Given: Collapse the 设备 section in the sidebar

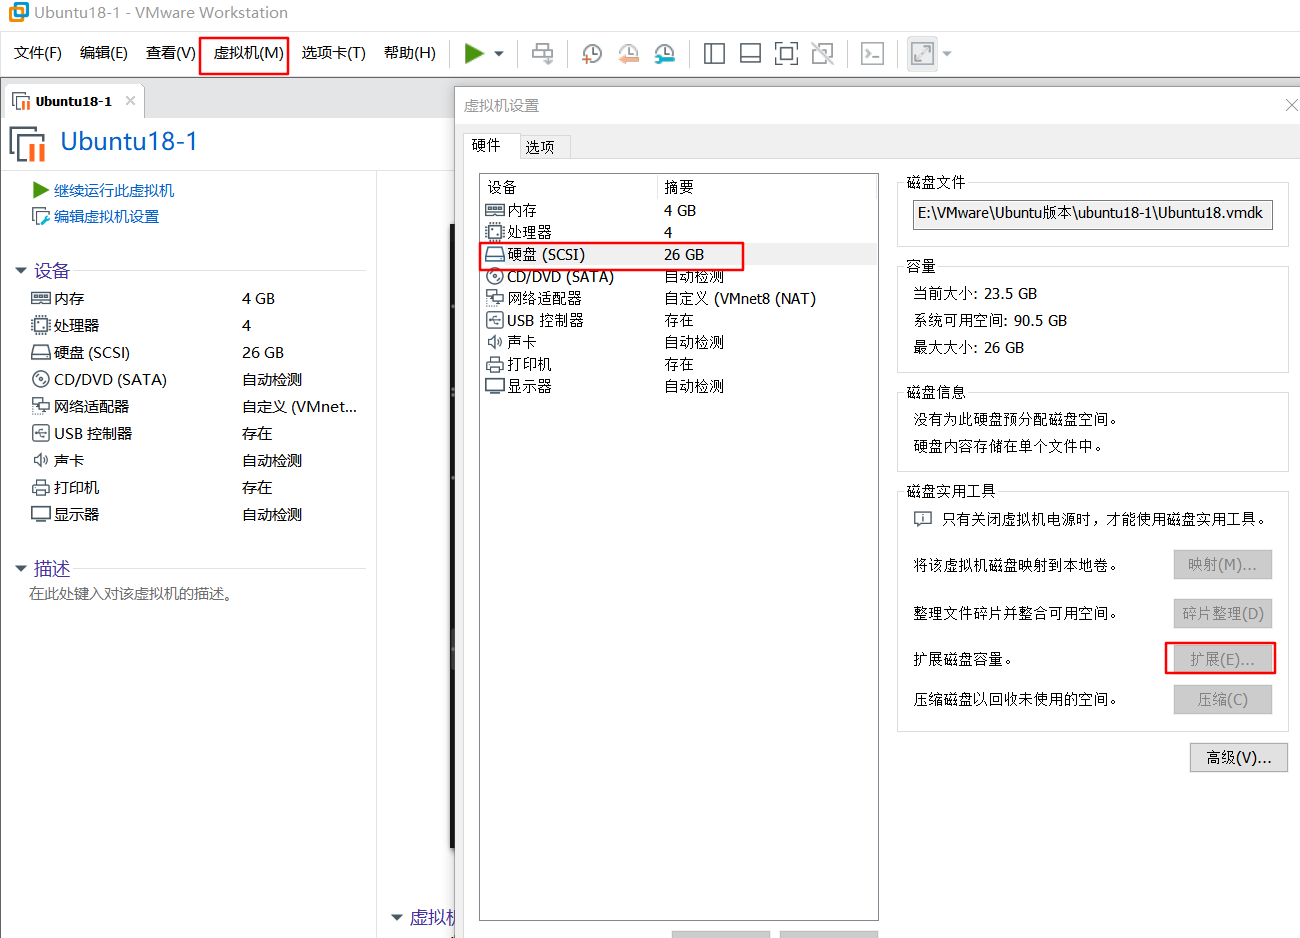Looking at the screenshot, I should click(x=22, y=270).
